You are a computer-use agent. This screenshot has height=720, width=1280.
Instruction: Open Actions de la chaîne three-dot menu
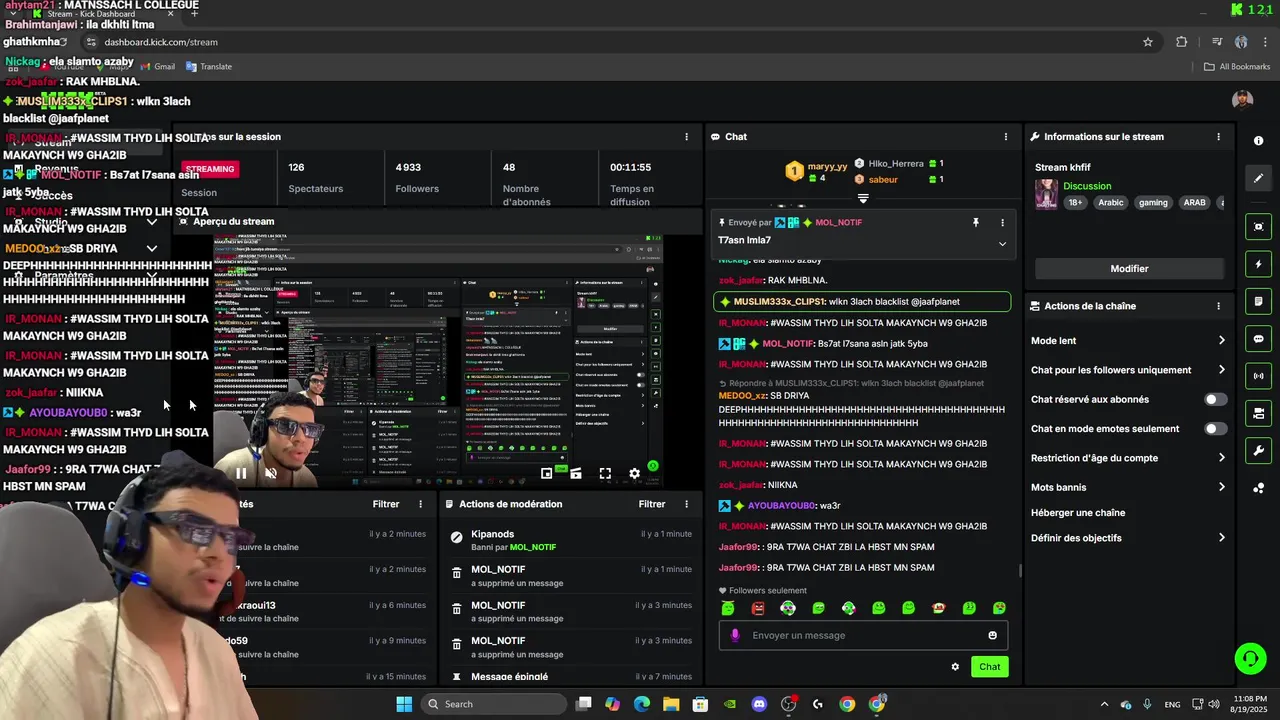click(x=1218, y=306)
